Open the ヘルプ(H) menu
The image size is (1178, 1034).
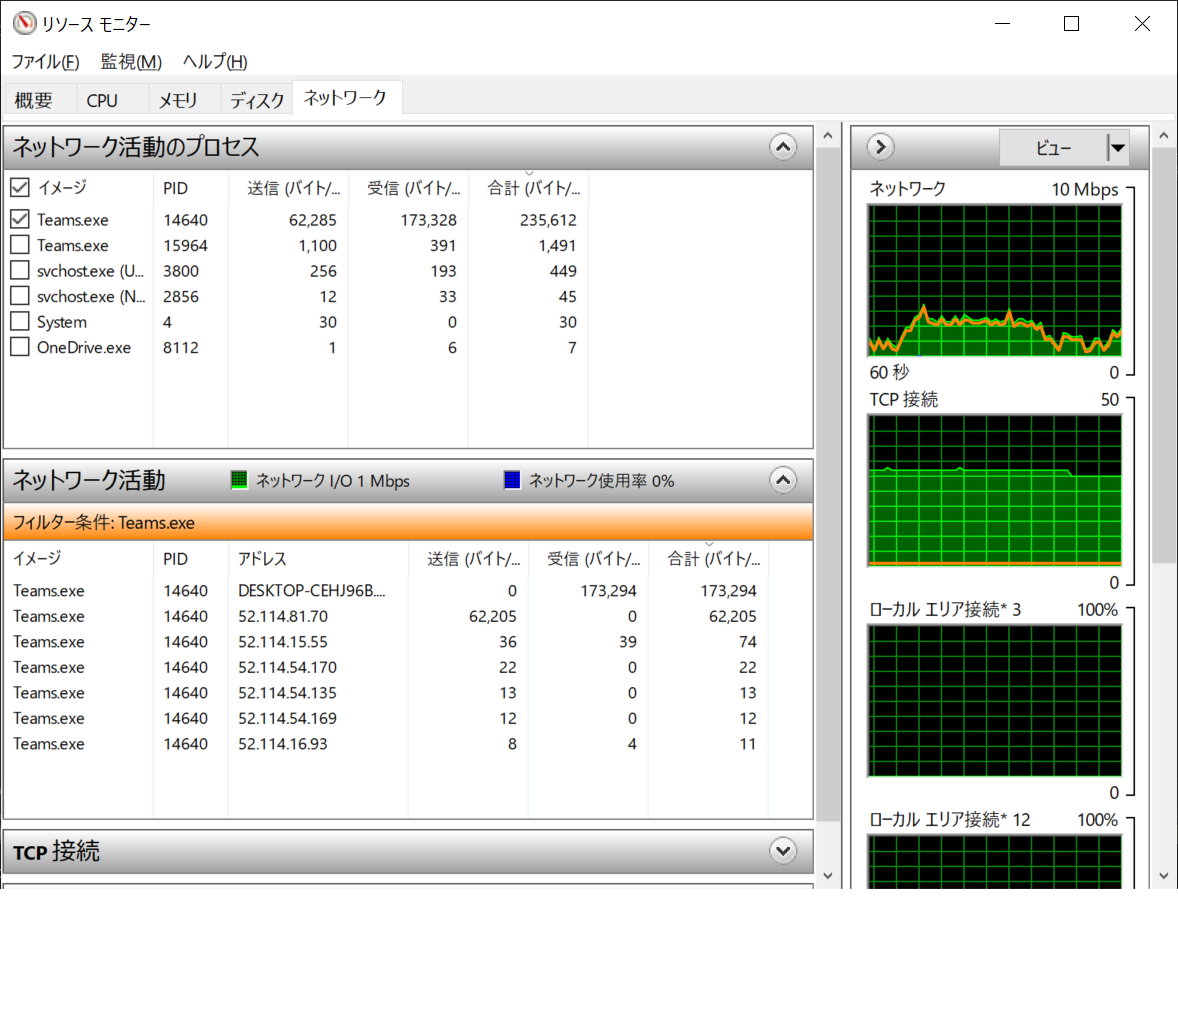tap(215, 62)
